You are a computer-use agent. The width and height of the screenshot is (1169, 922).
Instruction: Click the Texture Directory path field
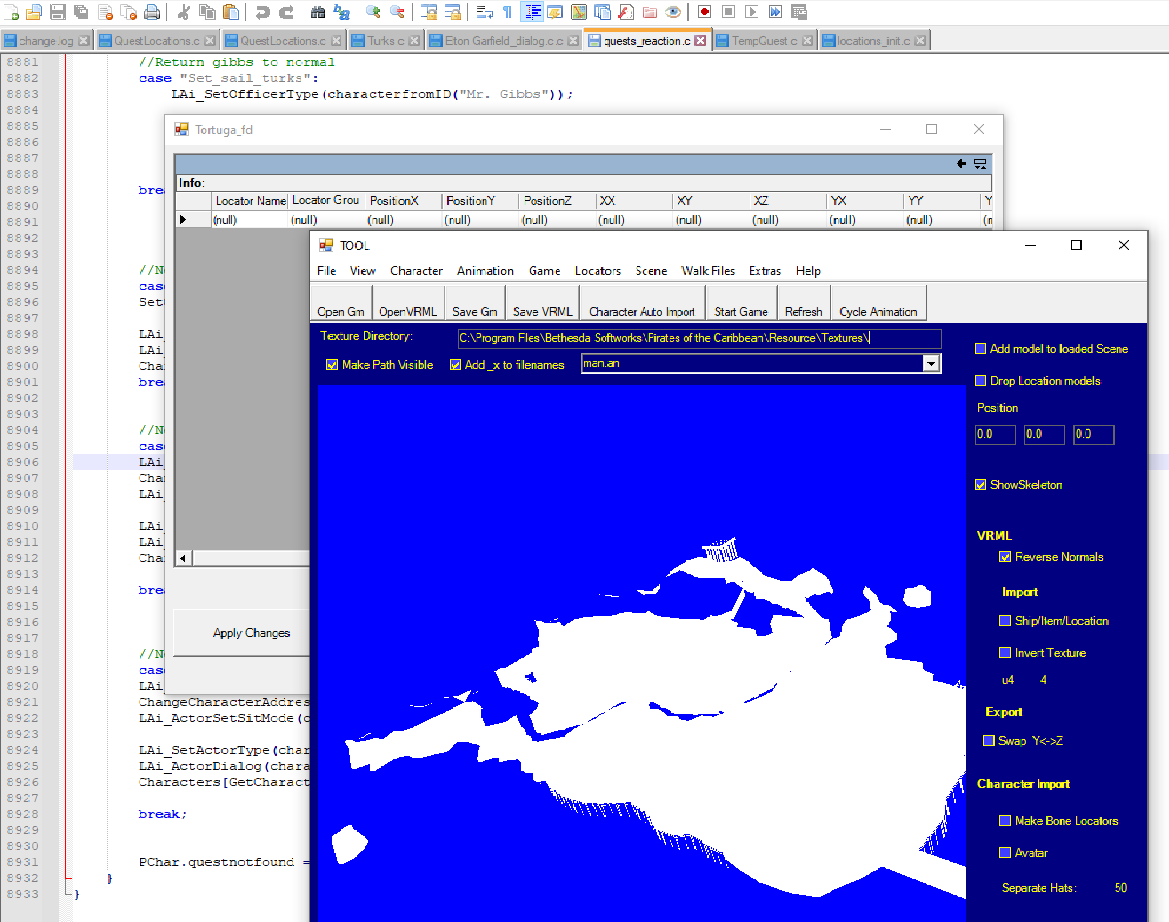click(699, 338)
